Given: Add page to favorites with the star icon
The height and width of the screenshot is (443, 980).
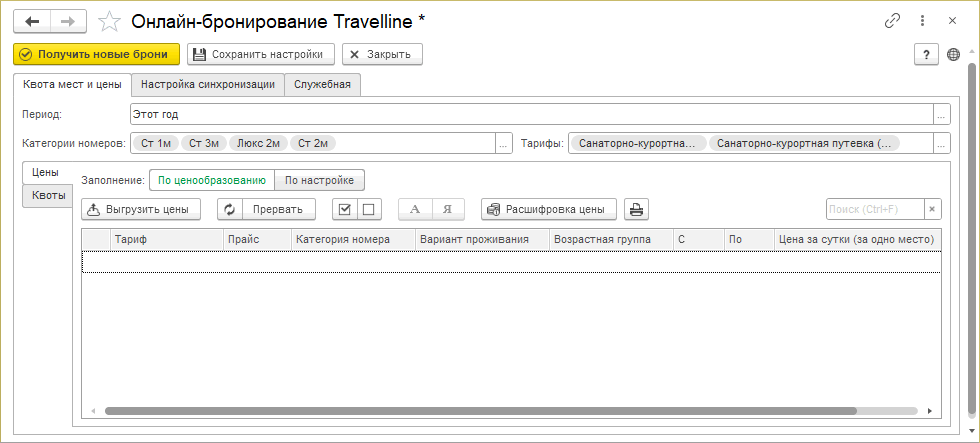Looking at the screenshot, I should coord(110,21).
